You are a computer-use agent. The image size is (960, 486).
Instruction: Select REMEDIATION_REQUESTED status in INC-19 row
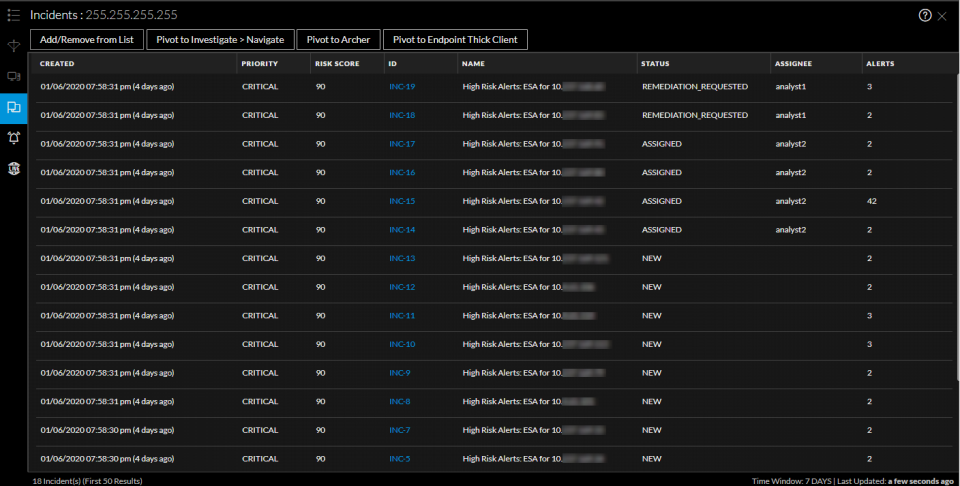(x=695, y=86)
